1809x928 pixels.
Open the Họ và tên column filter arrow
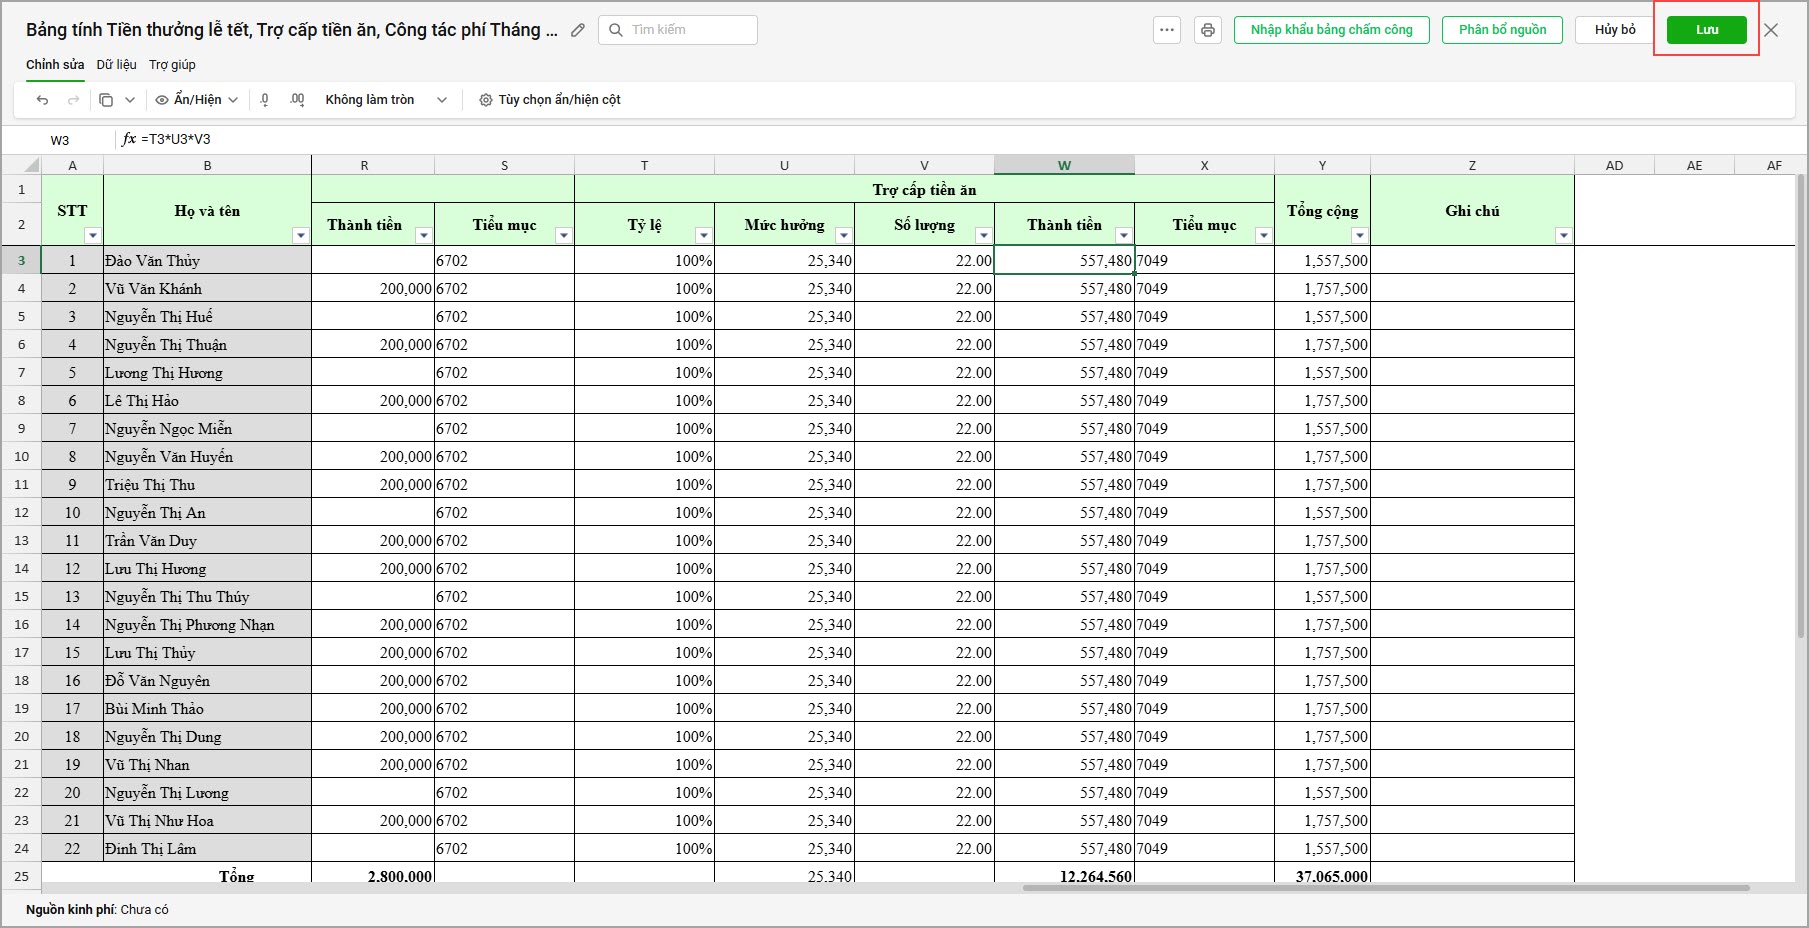301,236
